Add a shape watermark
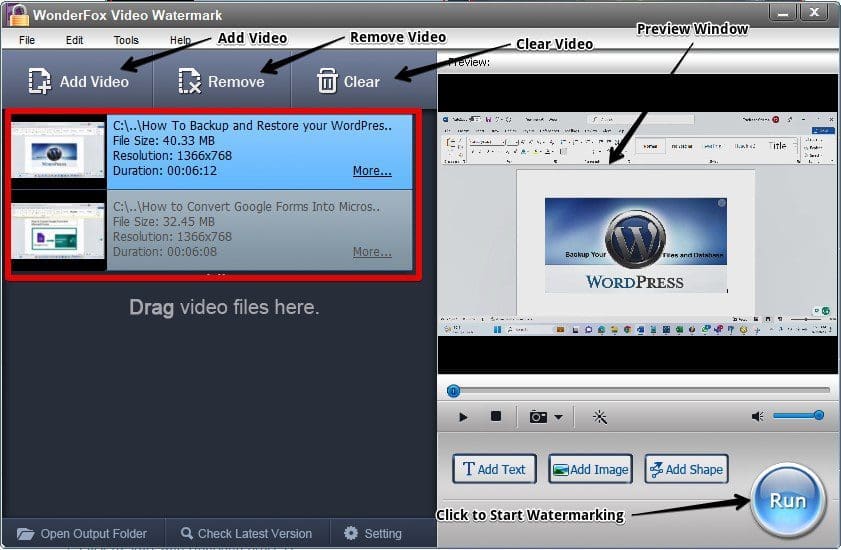Viewport: 841px width, 550px height. (687, 469)
